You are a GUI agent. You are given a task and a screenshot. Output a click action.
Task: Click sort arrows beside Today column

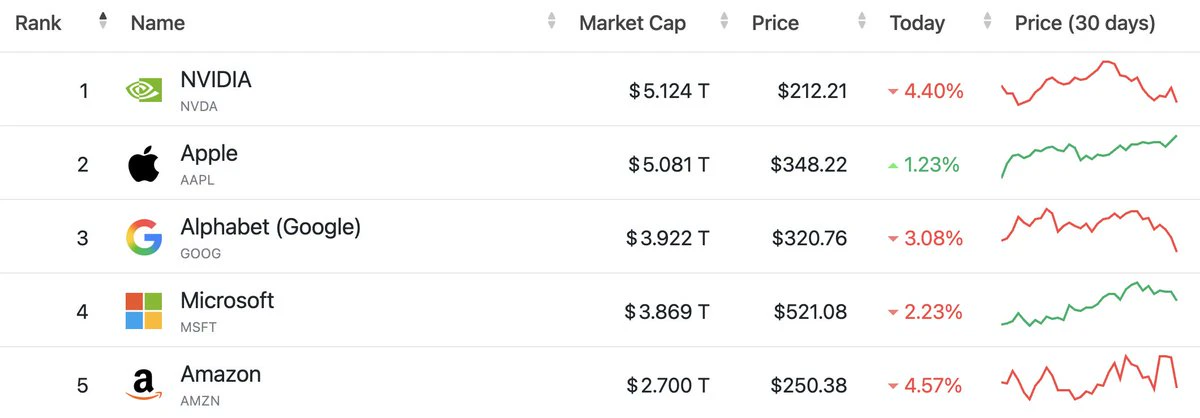(x=988, y=20)
